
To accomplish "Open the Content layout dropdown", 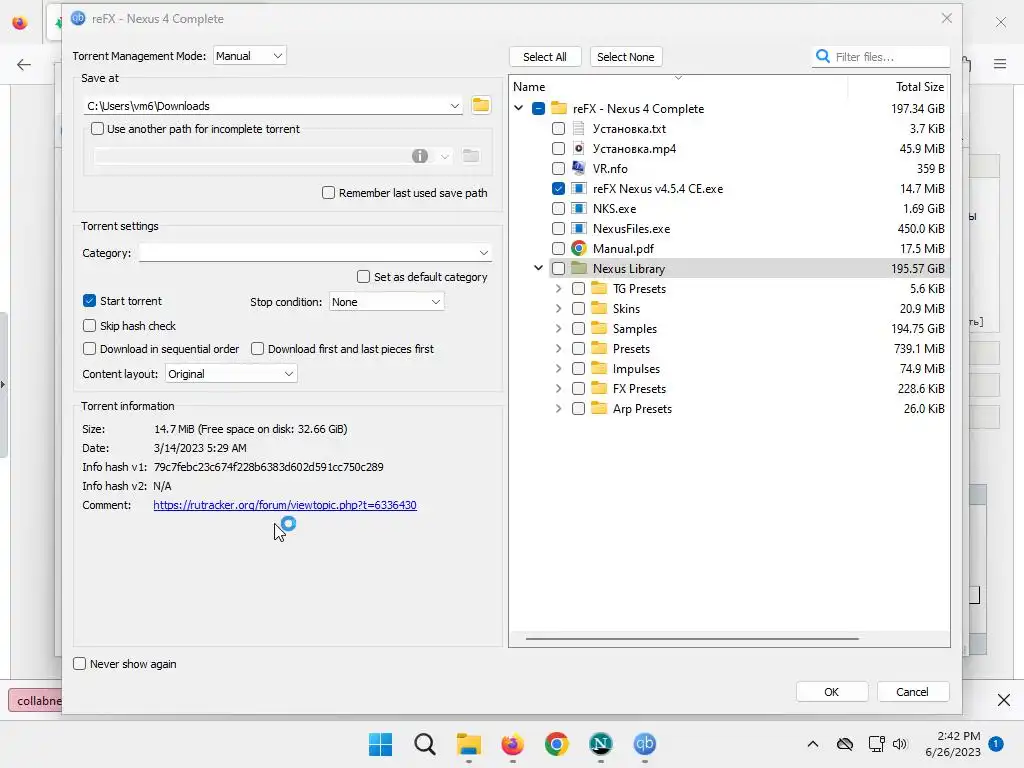I will click(x=231, y=374).
